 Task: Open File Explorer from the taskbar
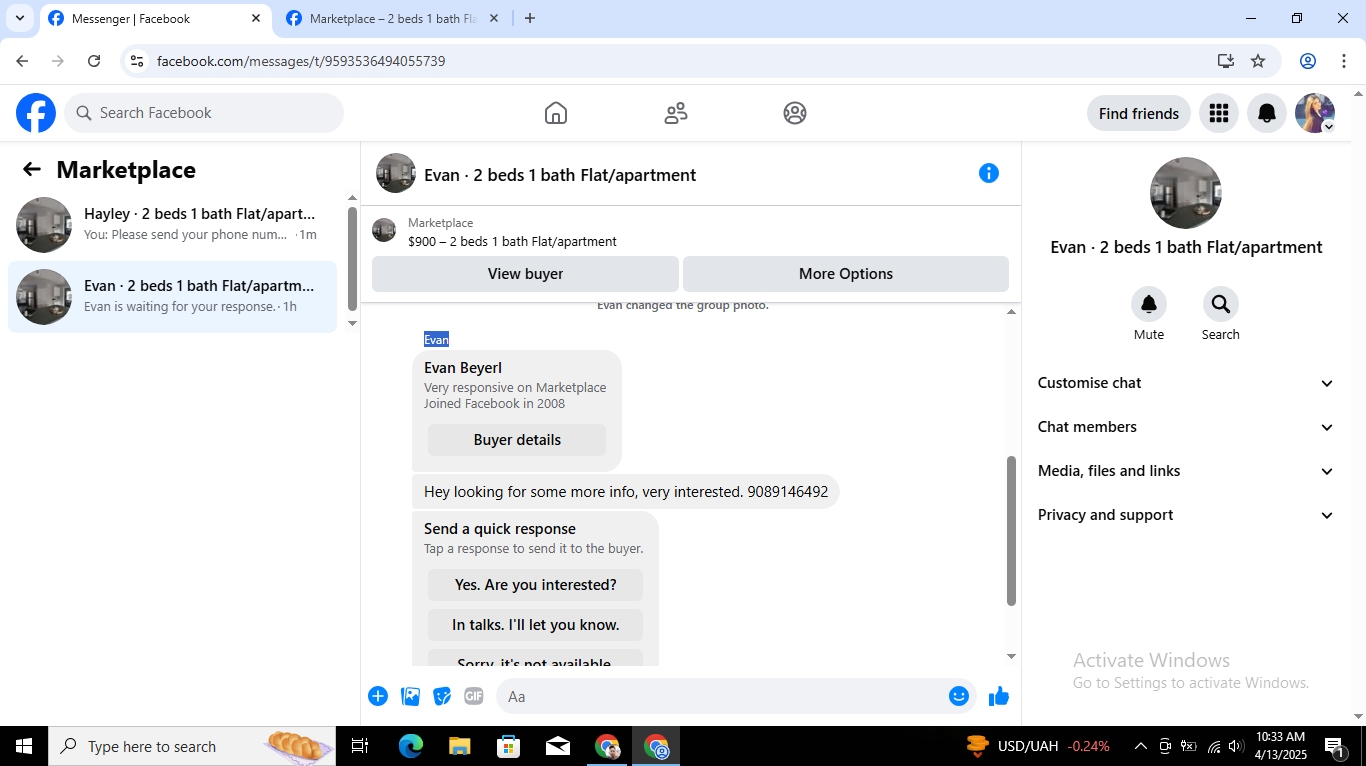tap(459, 746)
